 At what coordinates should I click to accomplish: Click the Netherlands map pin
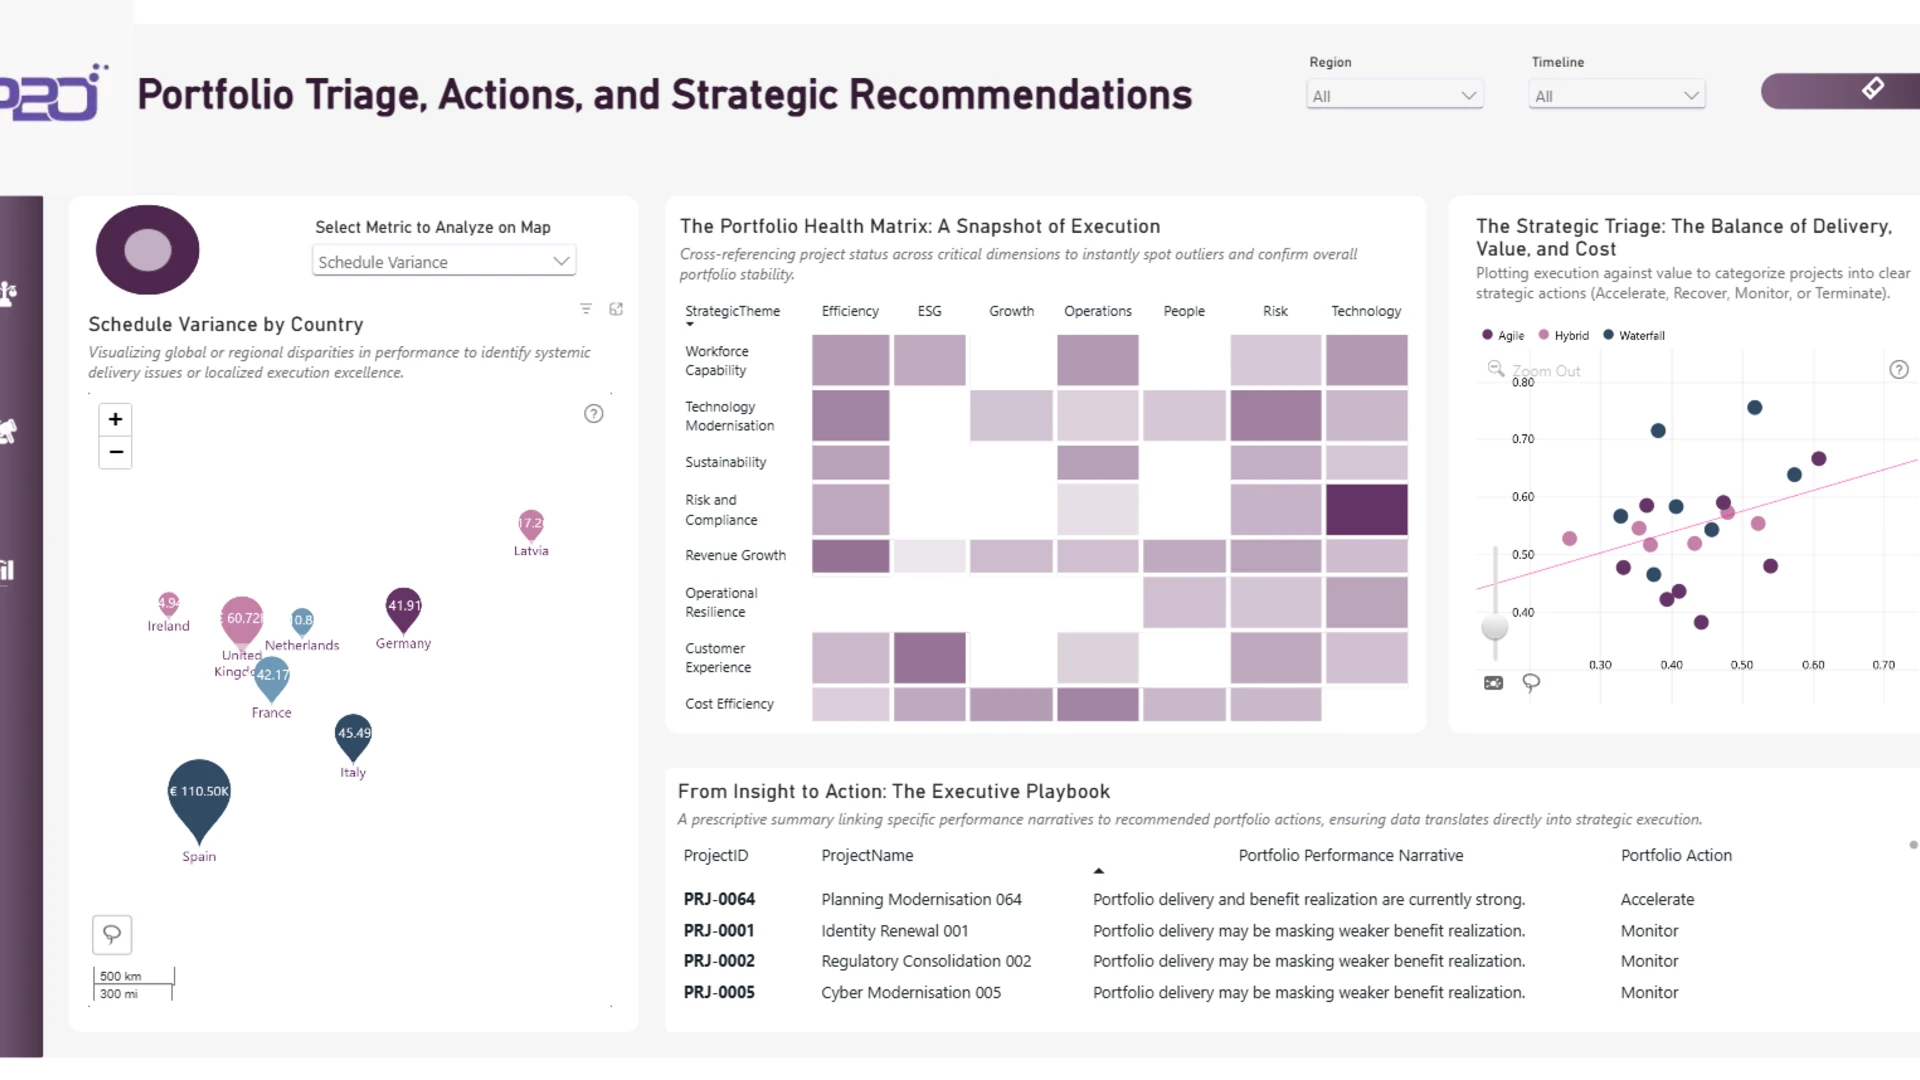(x=302, y=622)
